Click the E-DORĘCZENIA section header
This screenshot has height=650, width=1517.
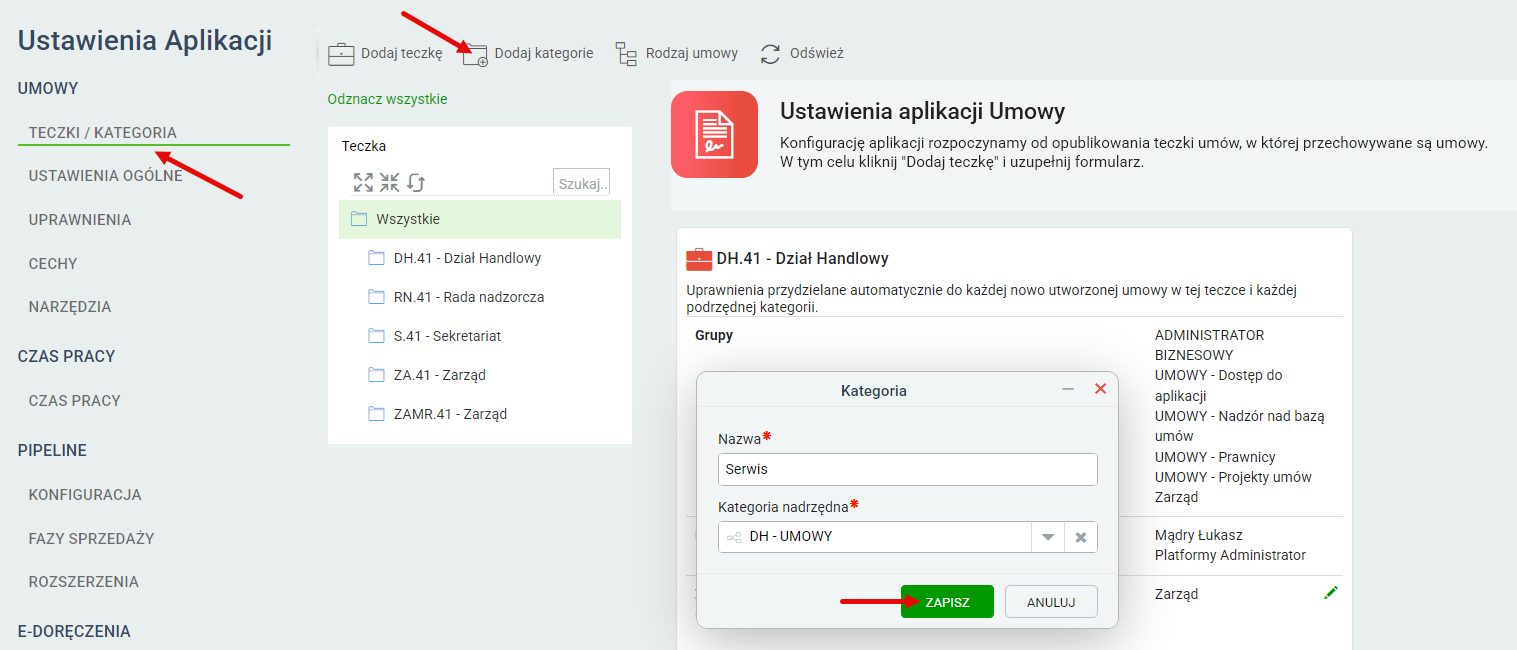74,632
